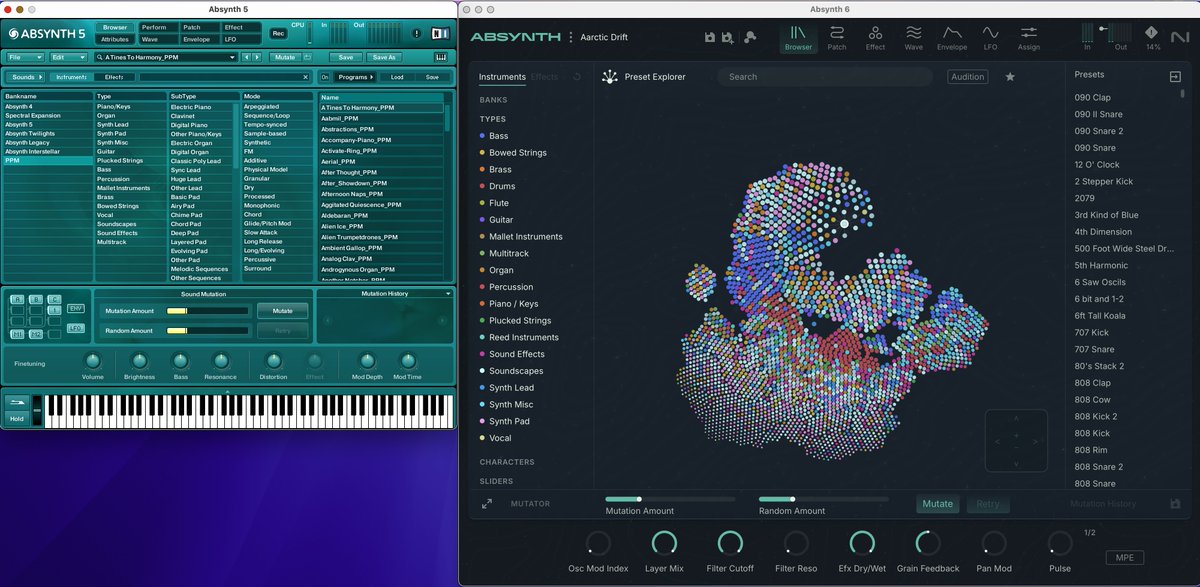Toggle oscillator A in Absynth 5 mutation grid

18,300
